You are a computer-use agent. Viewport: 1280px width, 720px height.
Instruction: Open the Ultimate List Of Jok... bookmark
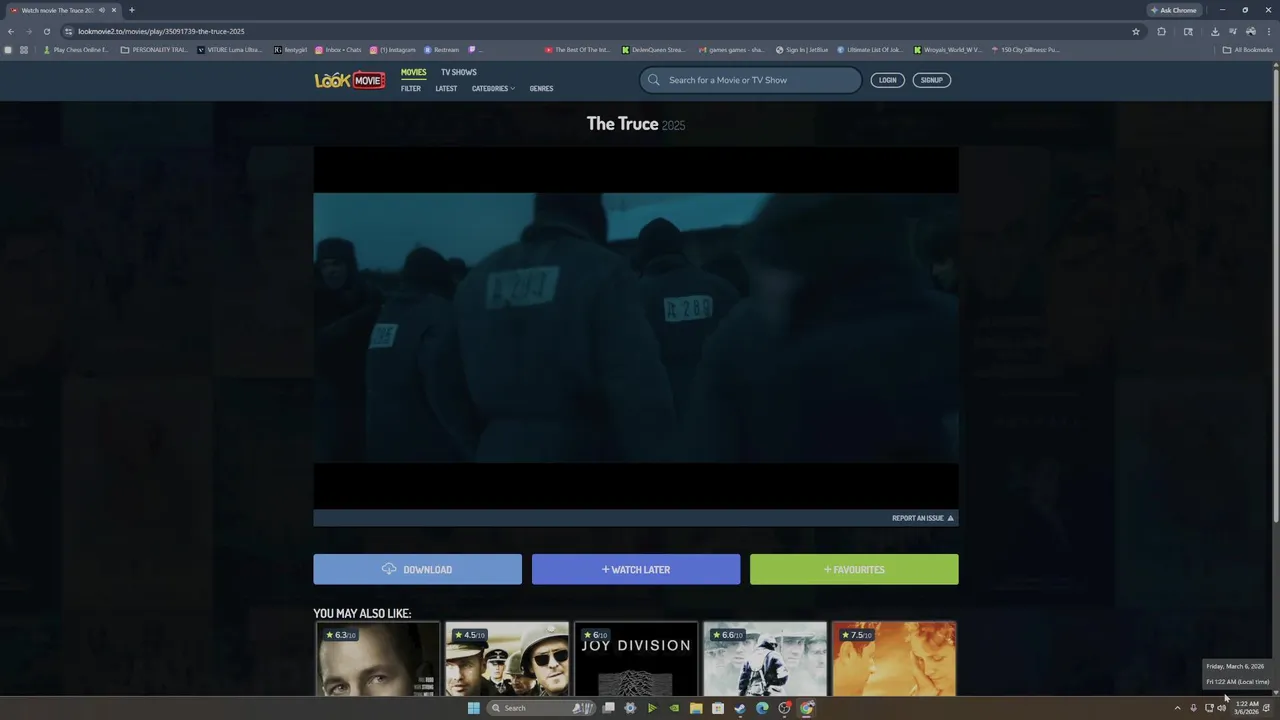coord(869,49)
